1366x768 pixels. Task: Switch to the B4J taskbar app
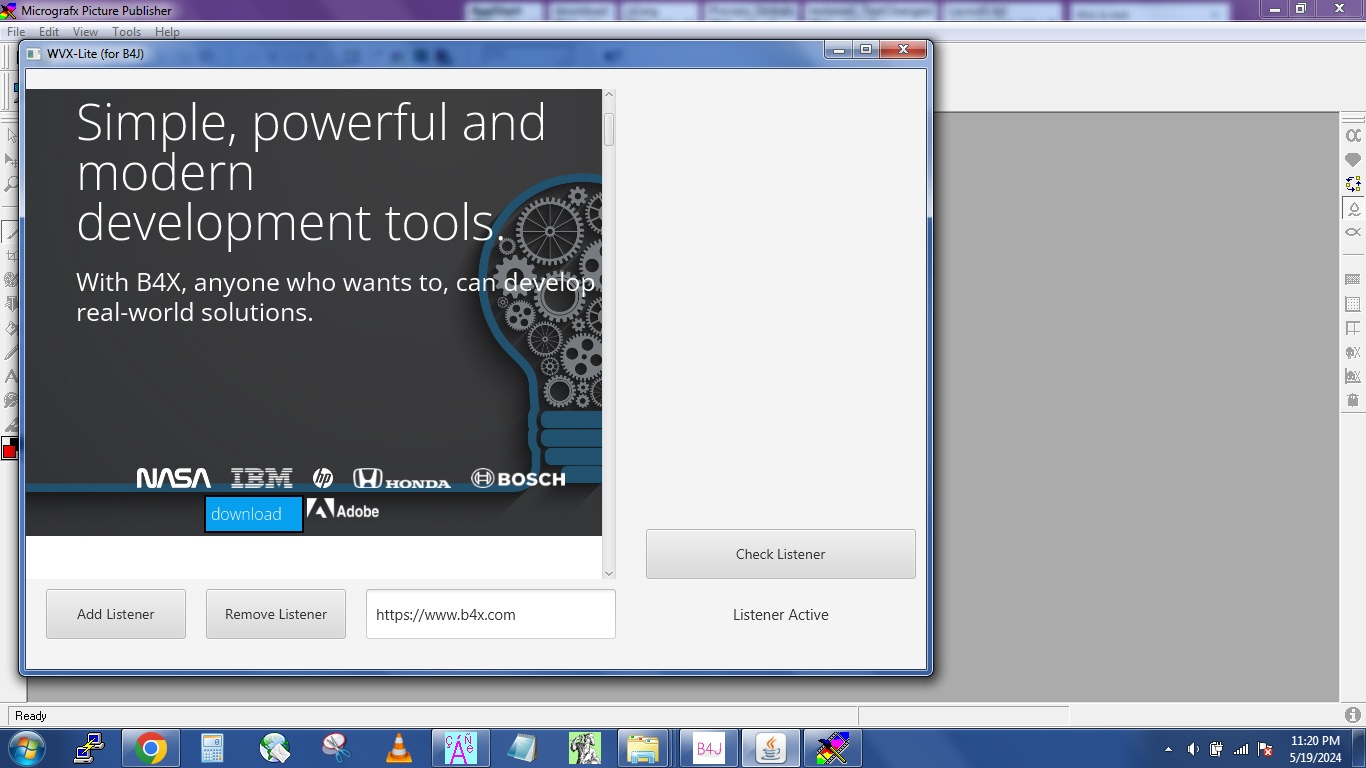(x=709, y=748)
